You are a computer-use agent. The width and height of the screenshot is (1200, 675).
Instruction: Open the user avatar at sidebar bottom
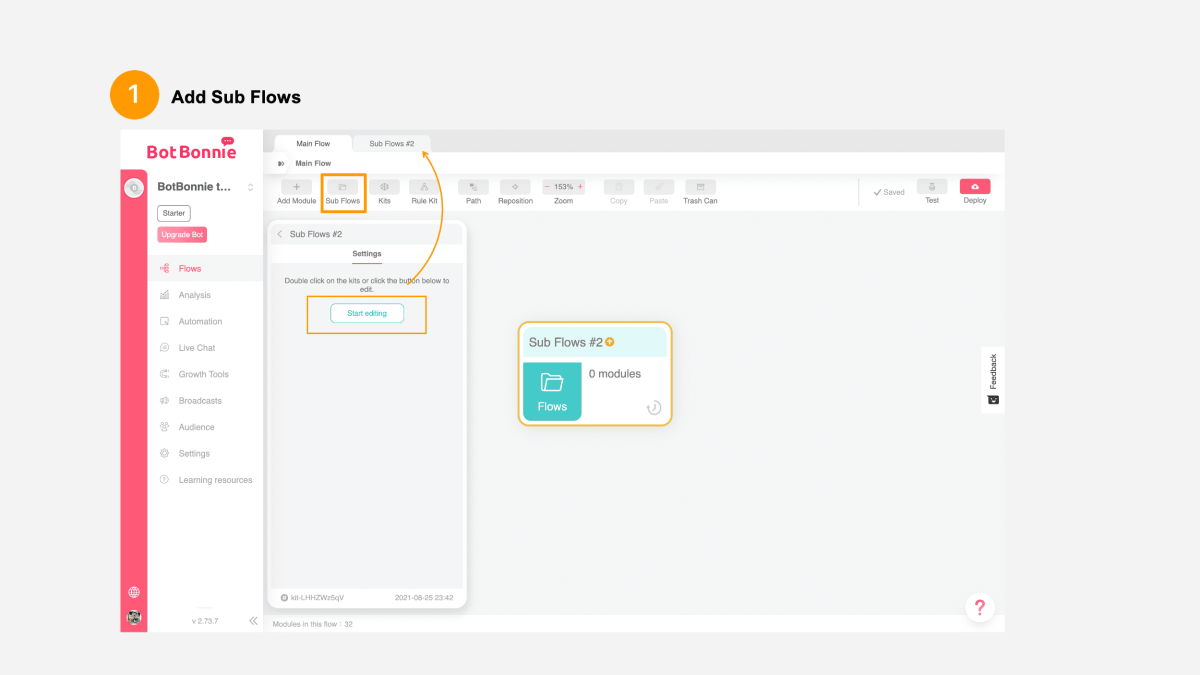tap(134, 617)
